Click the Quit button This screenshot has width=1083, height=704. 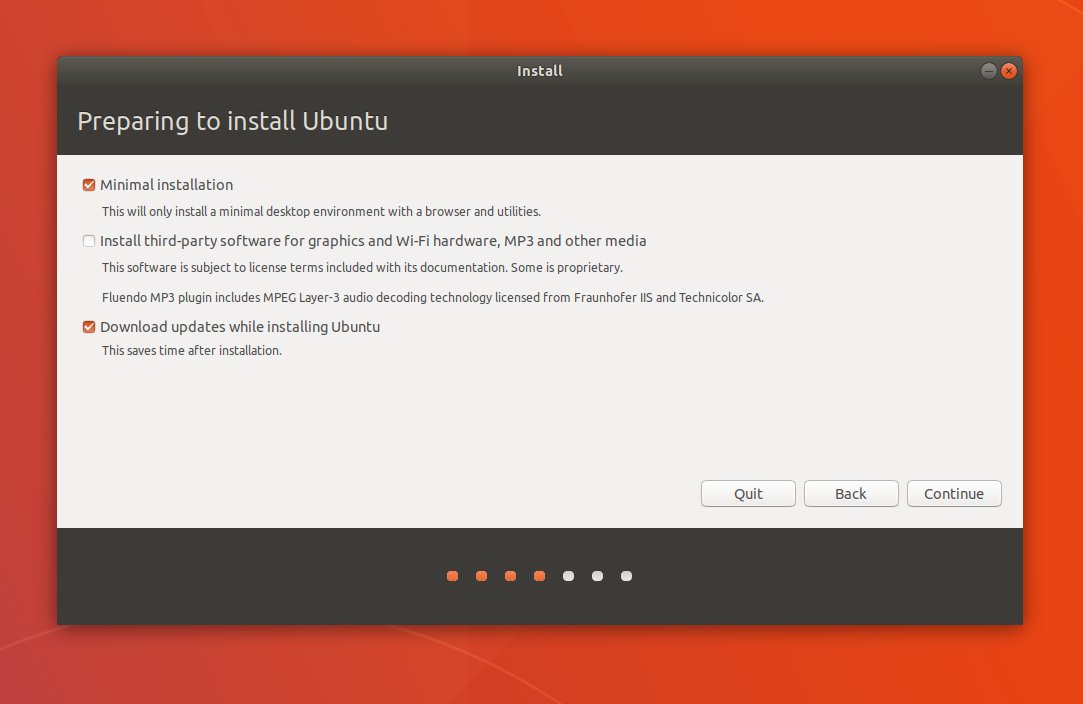tap(748, 494)
